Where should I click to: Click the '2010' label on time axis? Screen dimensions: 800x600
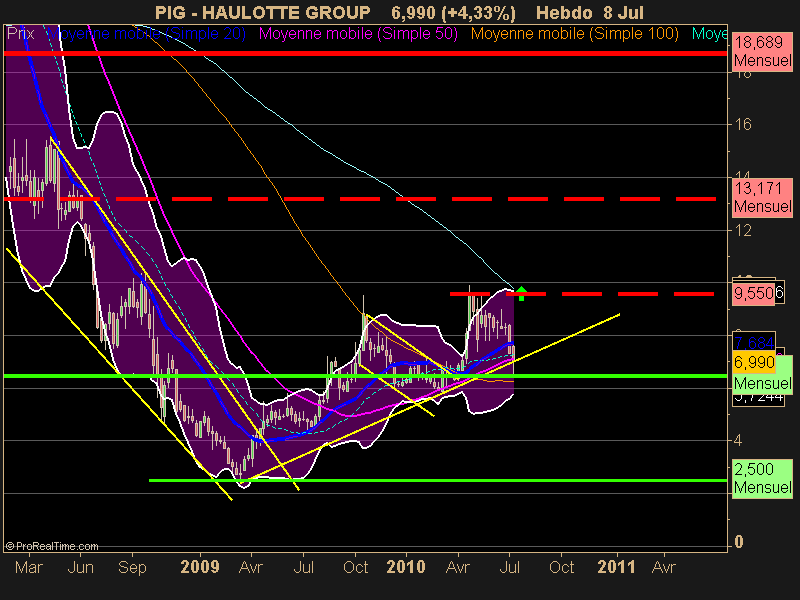tap(406, 567)
